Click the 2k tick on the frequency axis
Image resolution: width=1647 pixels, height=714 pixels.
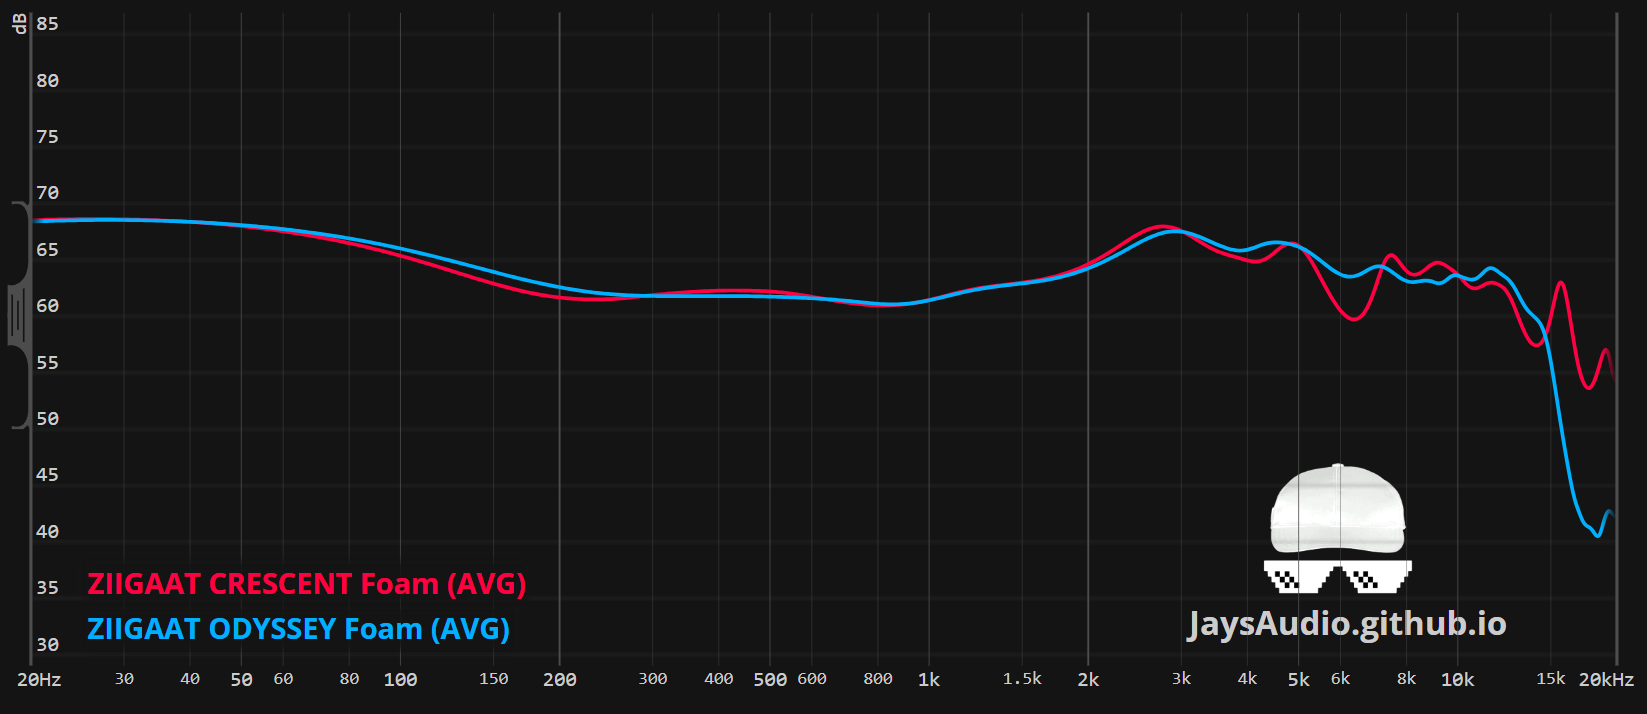tap(1088, 680)
